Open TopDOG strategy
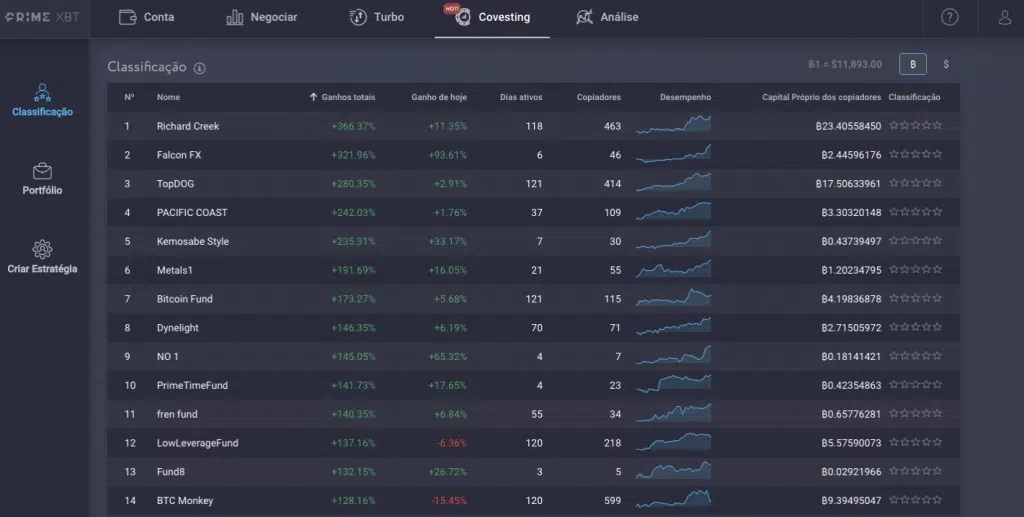This screenshot has width=1024, height=517. (x=176, y=183)
